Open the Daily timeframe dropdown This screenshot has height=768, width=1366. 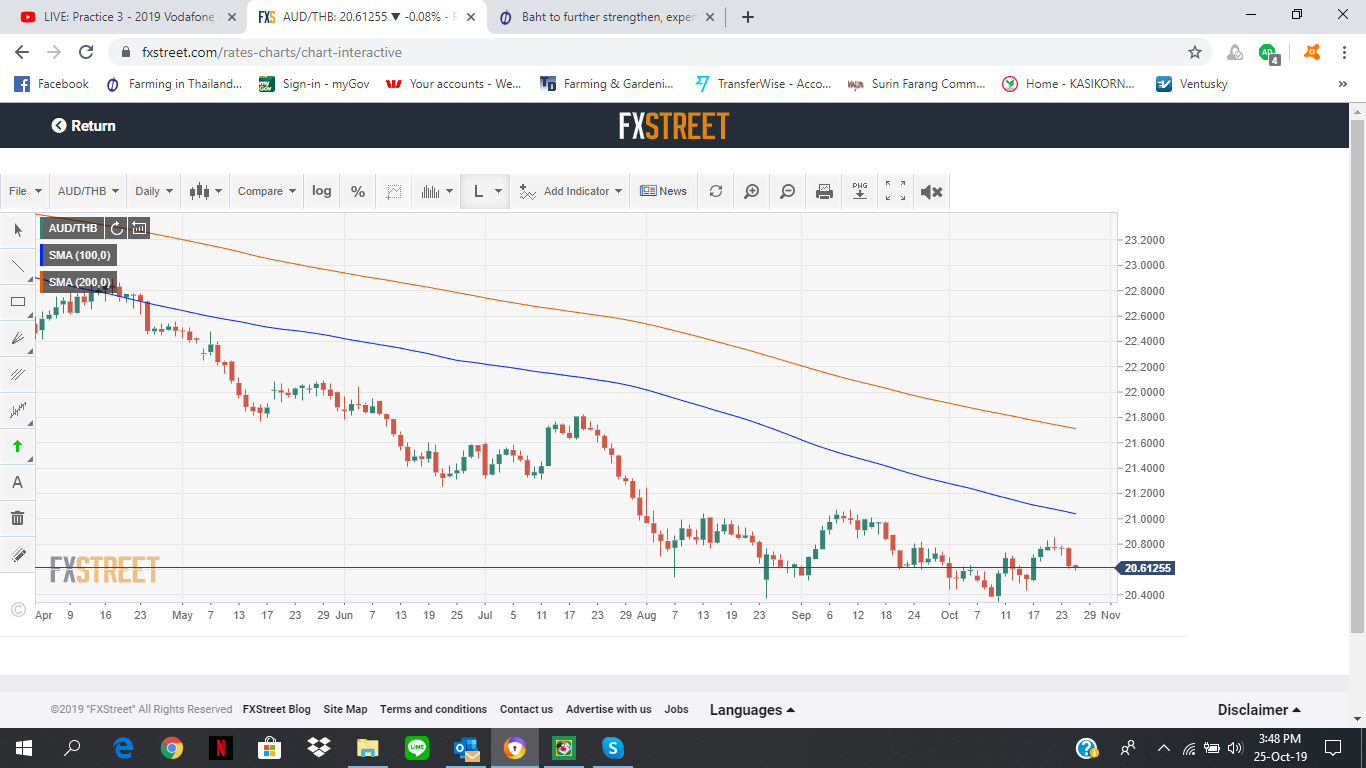pos(154,191)
